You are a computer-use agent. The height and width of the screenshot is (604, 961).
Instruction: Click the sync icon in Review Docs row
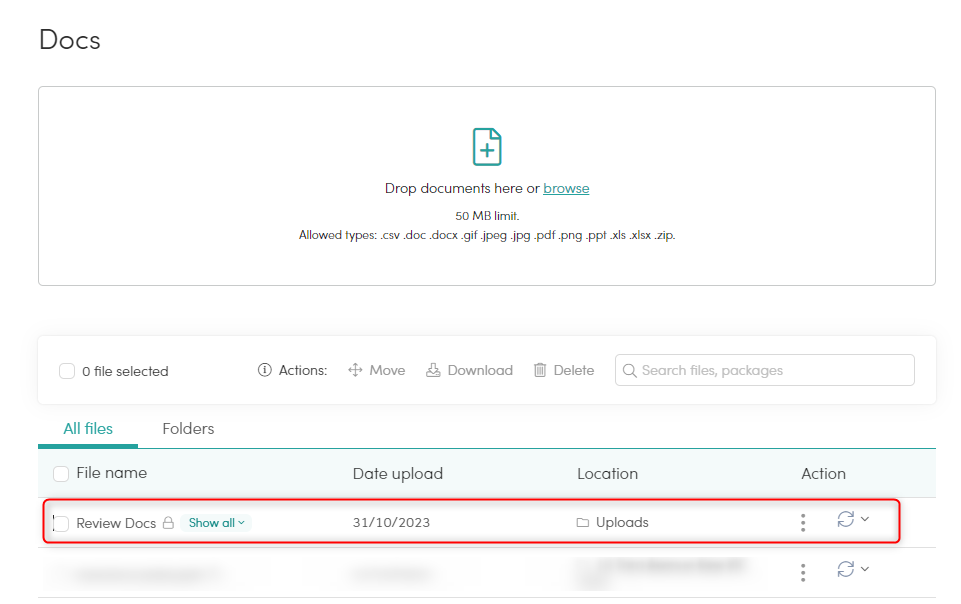[x=846, y=519]
